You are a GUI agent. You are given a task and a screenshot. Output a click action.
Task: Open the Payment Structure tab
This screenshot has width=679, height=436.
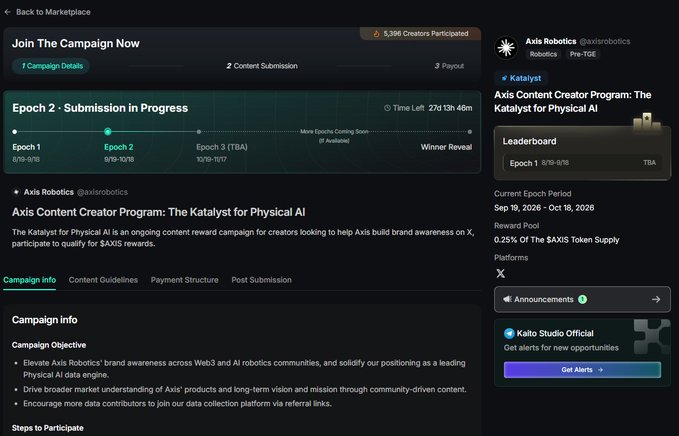point(184,280)
